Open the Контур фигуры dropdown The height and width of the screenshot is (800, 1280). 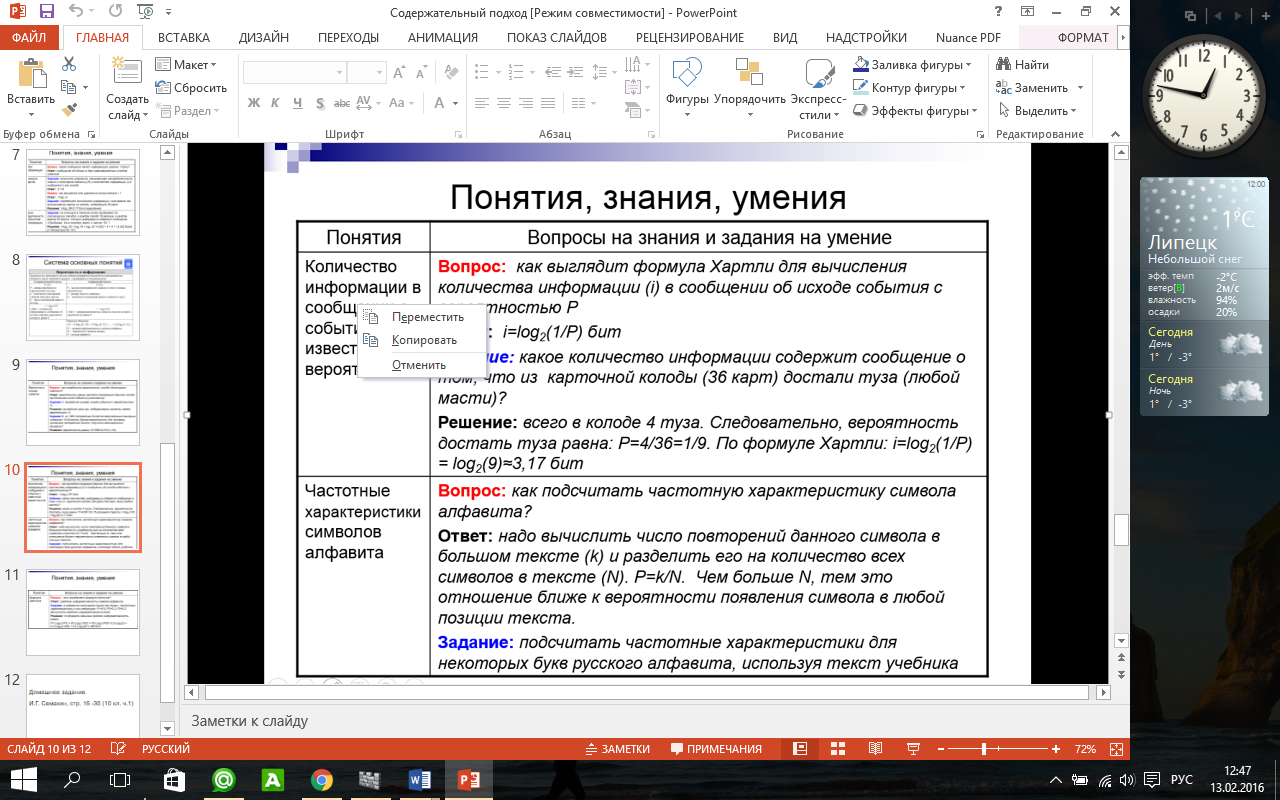[x=910, y=88]
